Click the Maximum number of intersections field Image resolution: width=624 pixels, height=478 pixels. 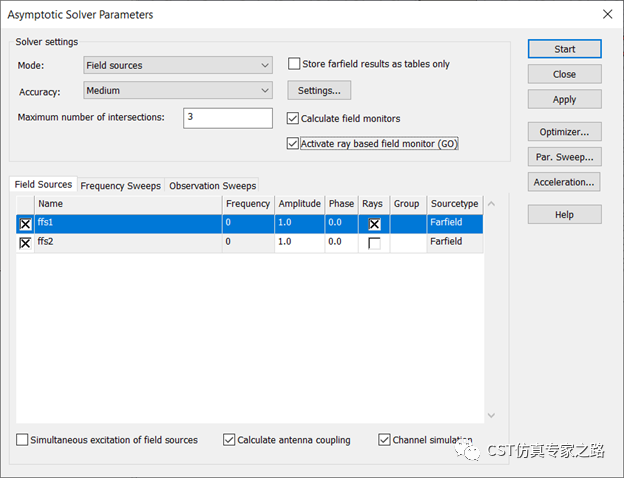tap(227, 118)
